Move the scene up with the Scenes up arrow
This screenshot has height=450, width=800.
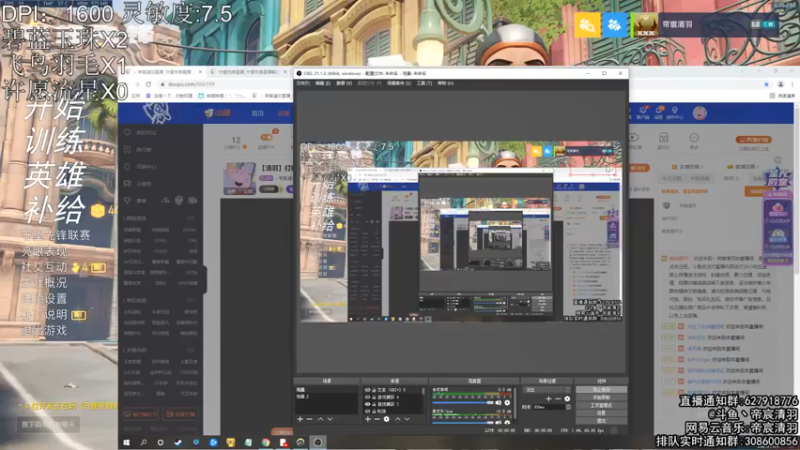tap(320, 419)
